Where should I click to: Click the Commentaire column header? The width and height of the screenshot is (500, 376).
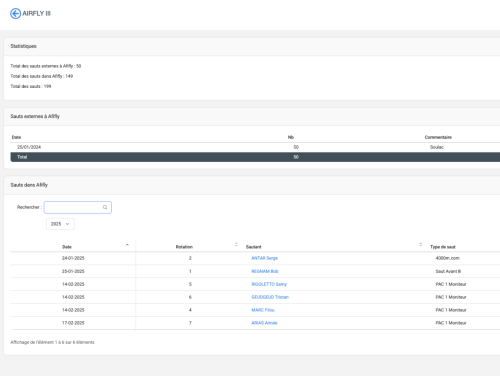point(438,137)
